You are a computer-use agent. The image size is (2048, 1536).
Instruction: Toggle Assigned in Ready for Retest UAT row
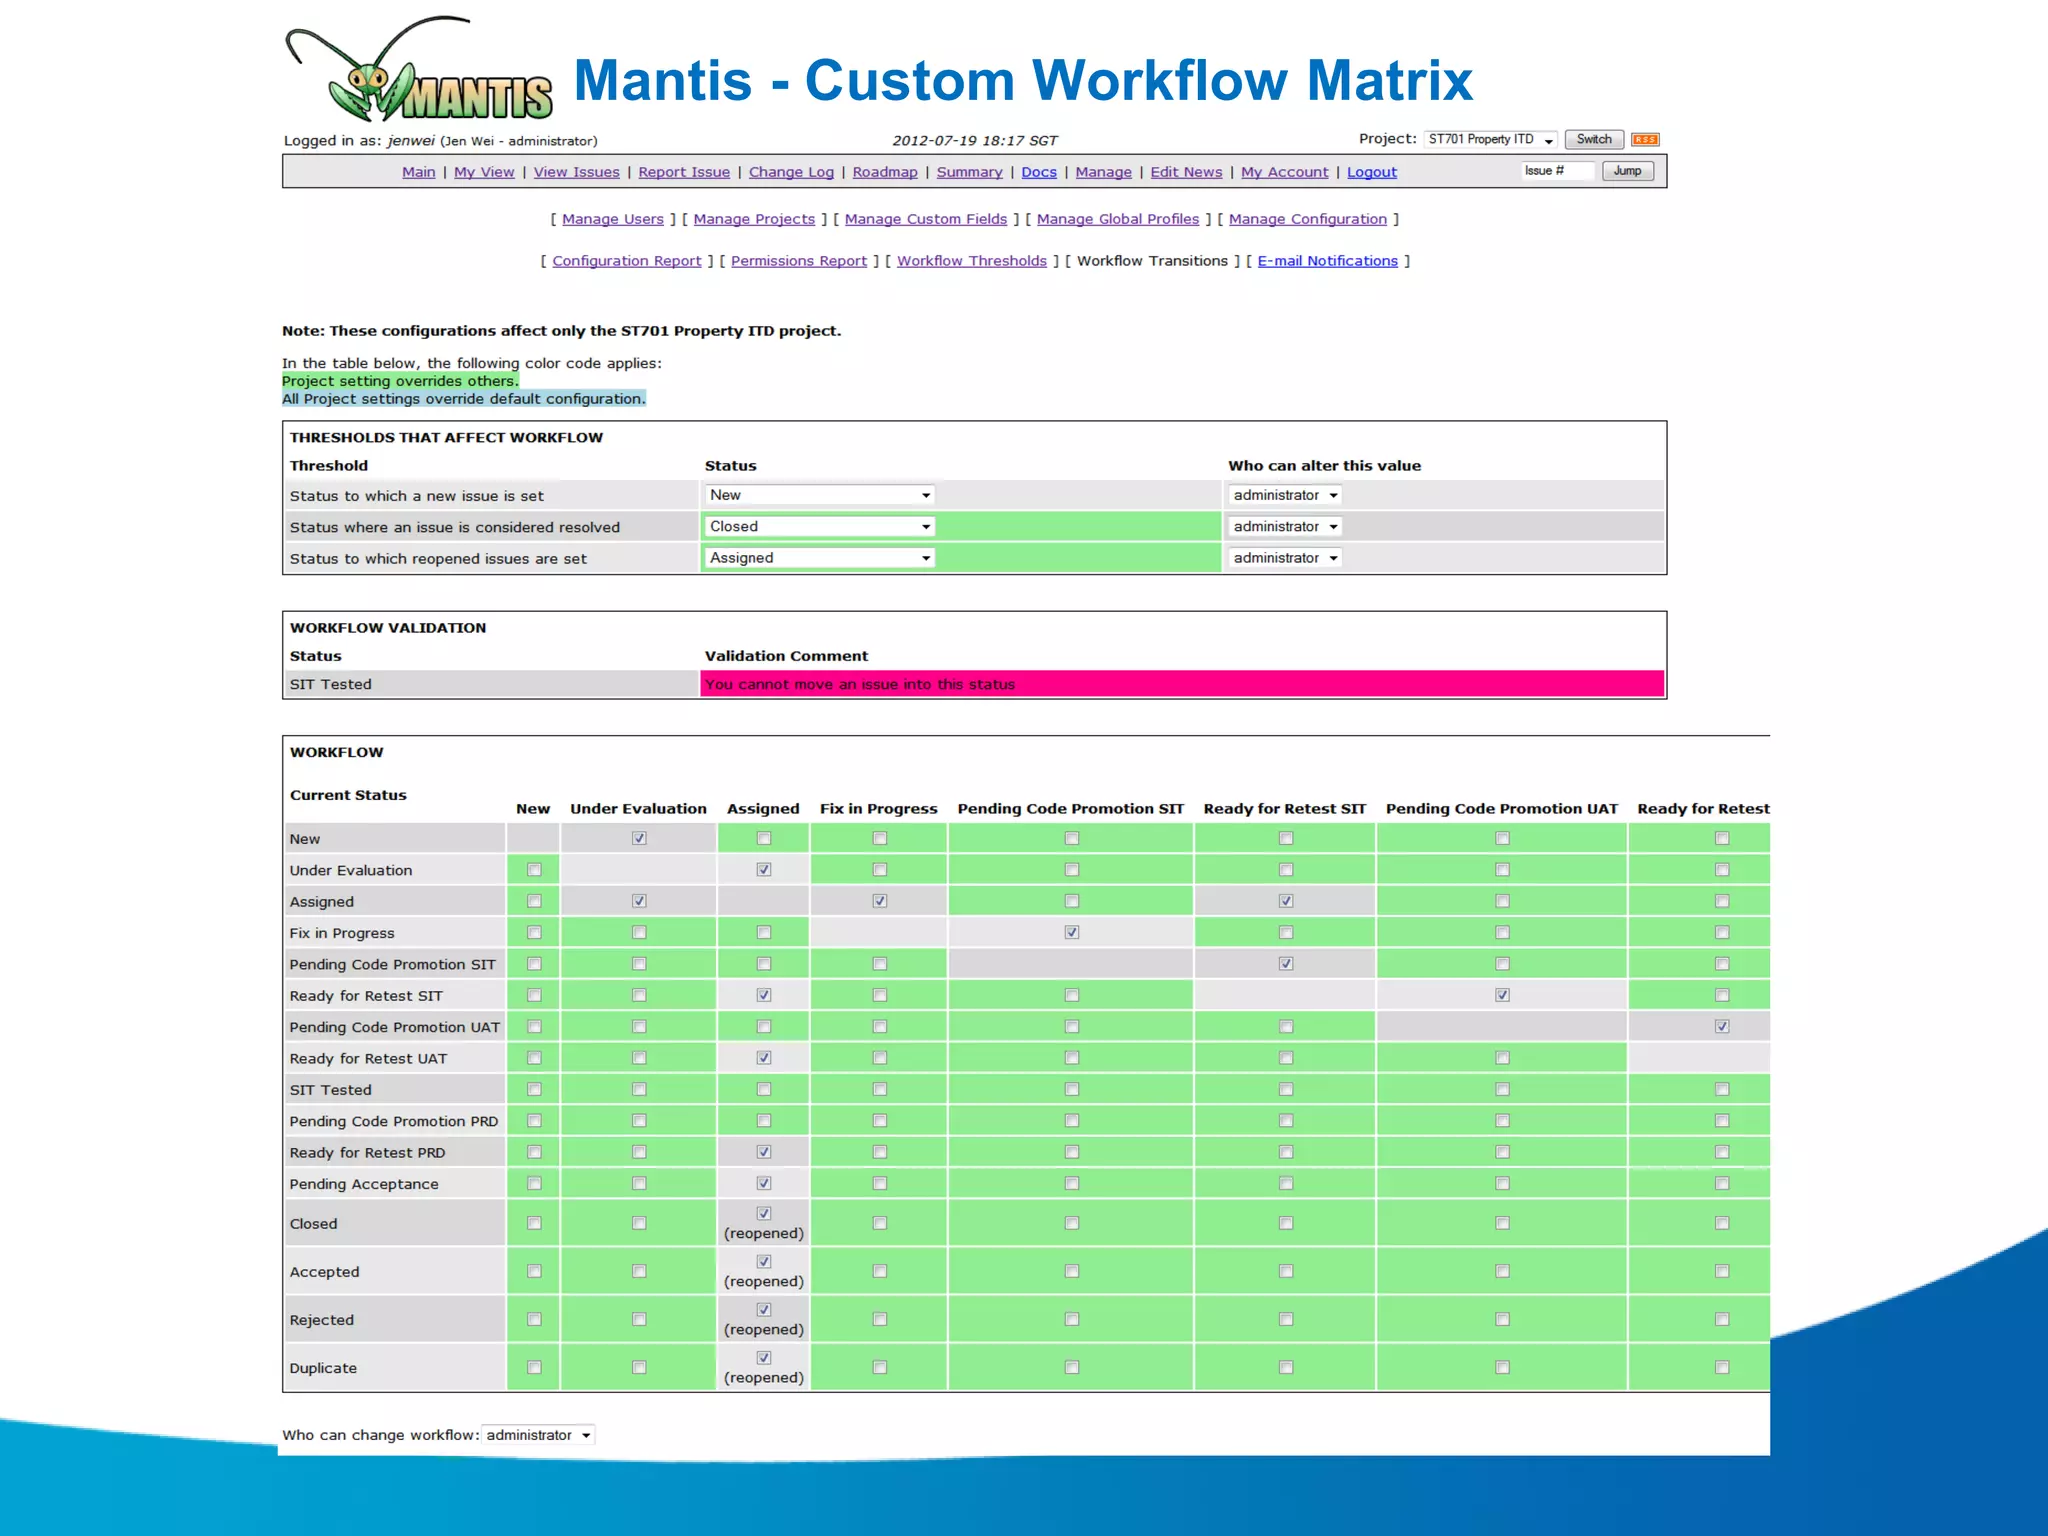click(x=764, y=1057)
